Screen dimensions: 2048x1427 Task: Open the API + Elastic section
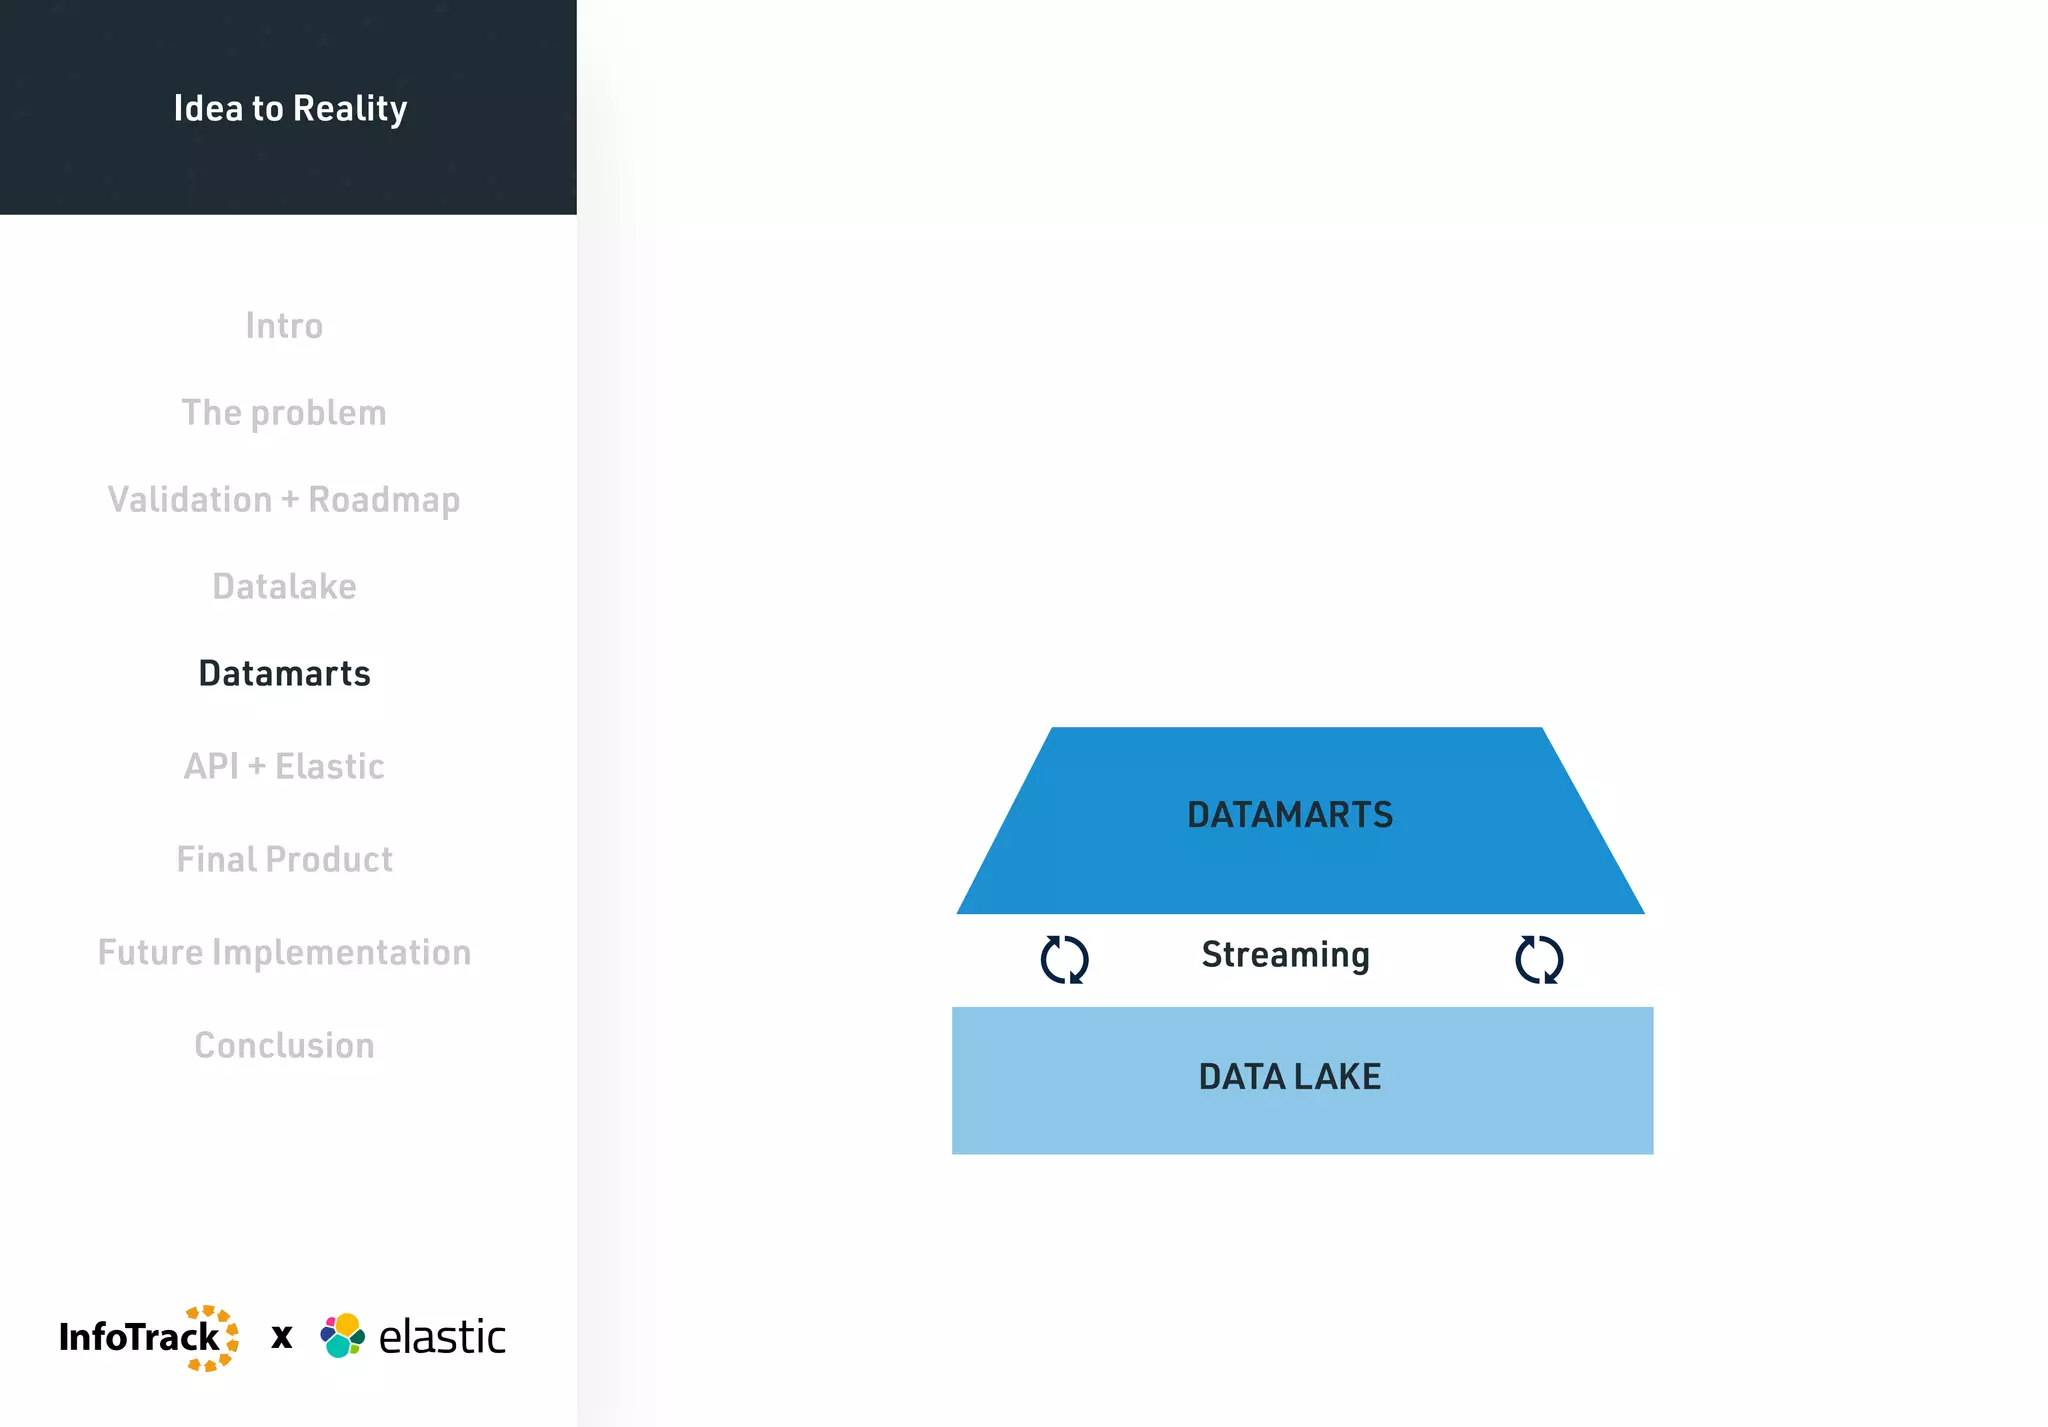click(x=284, y=767)
